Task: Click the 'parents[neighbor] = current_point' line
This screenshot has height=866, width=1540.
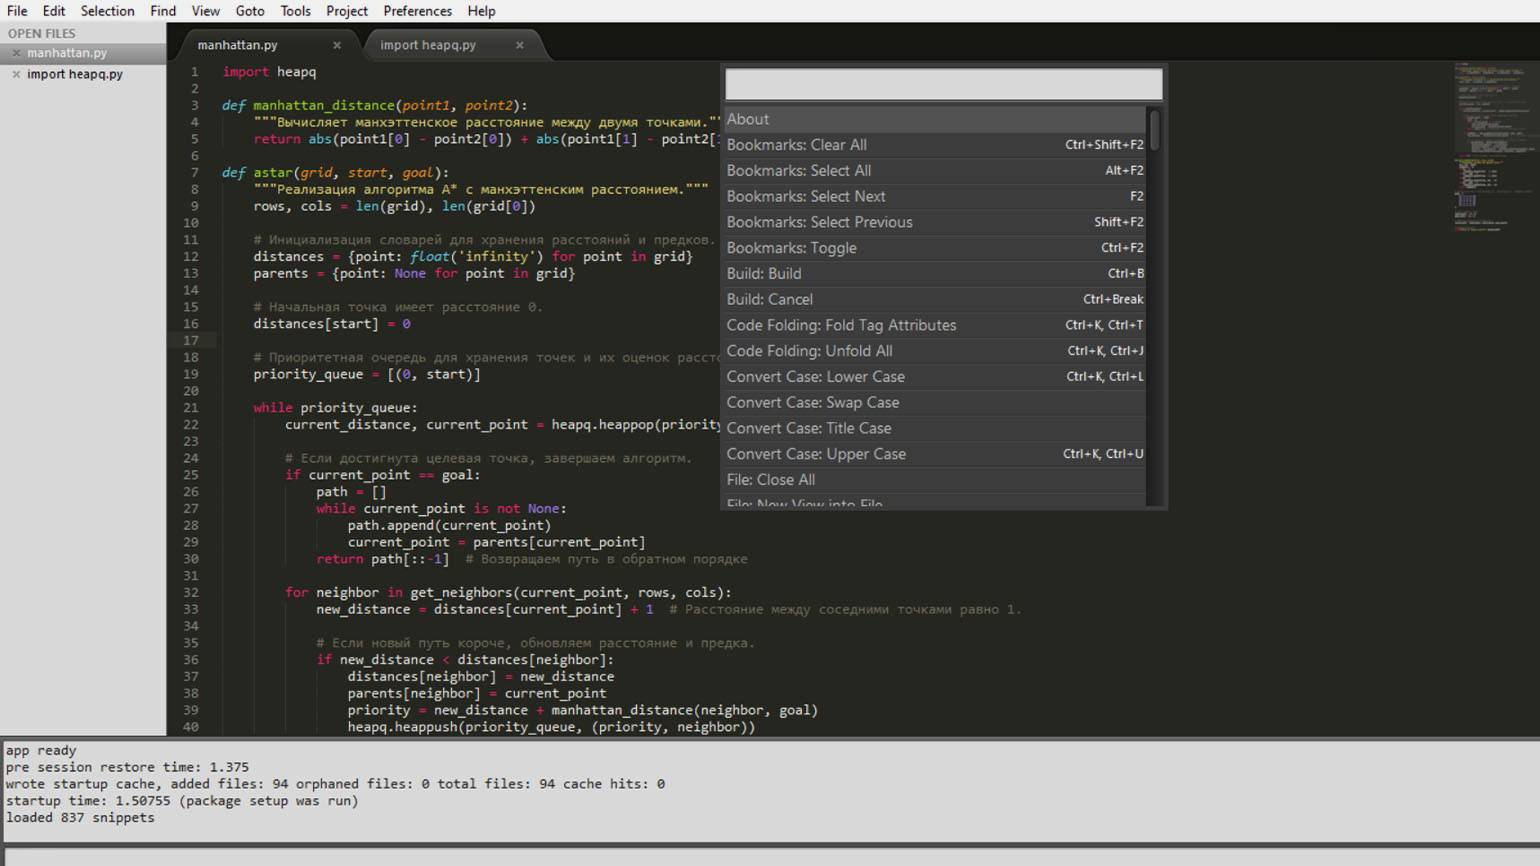Action: click(x=477, y=694)
